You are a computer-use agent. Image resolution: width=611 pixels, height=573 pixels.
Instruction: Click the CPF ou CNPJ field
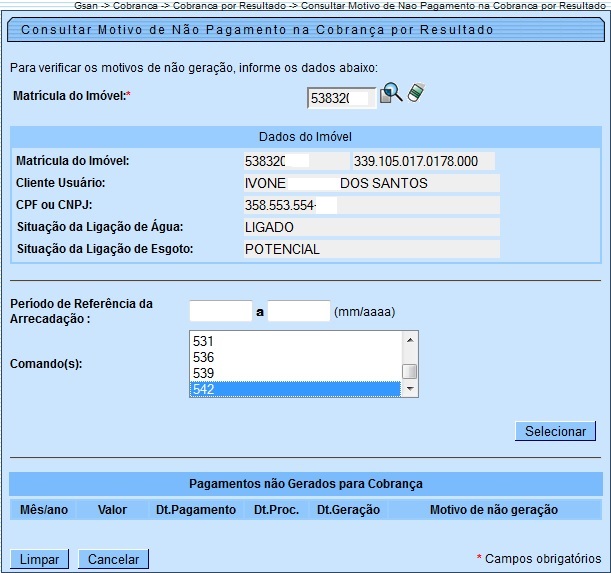point(371,205)
